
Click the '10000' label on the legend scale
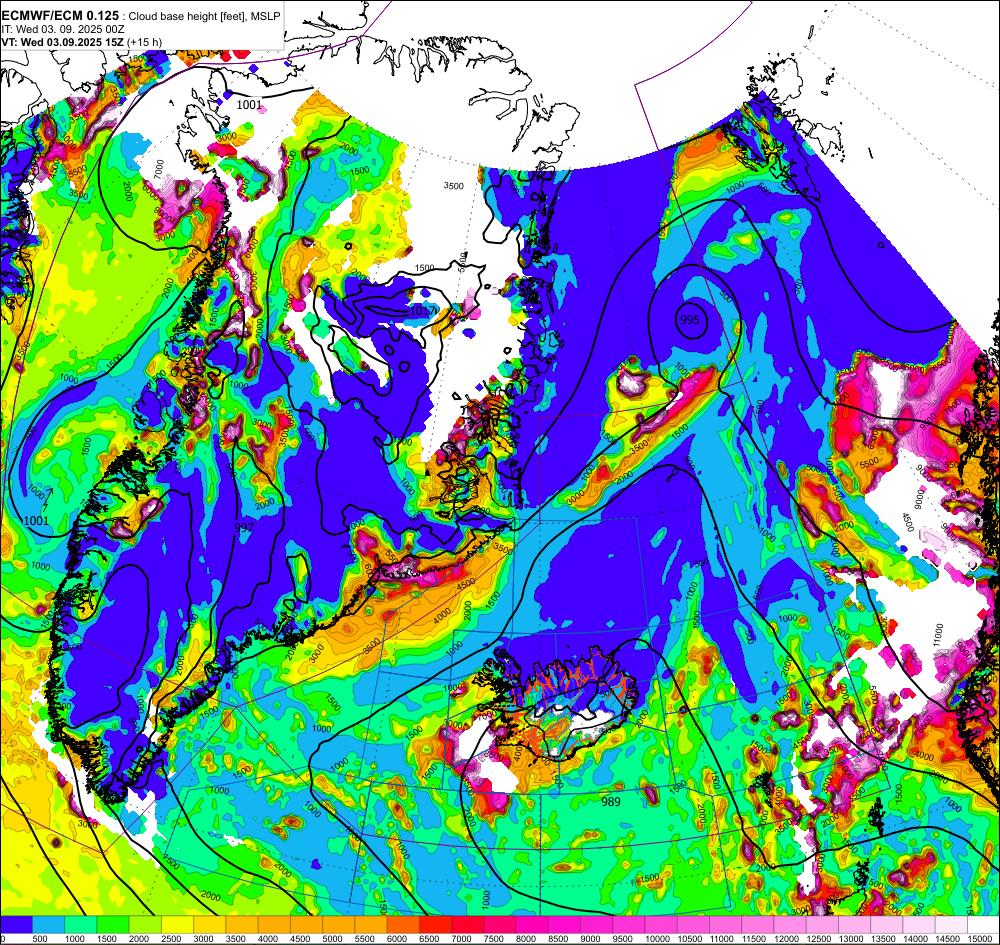coord(656,939)
